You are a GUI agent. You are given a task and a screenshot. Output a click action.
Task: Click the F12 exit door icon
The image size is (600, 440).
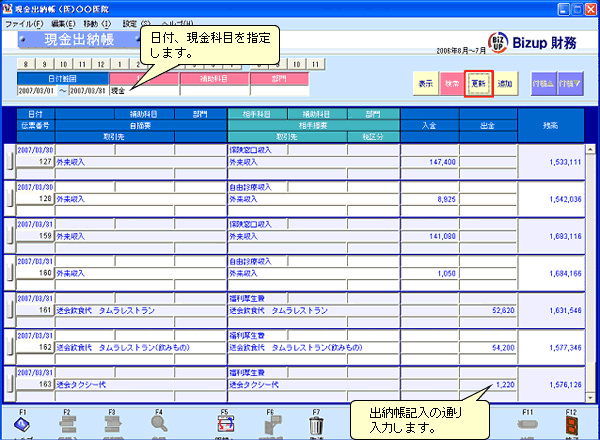(x=572, y=425)
